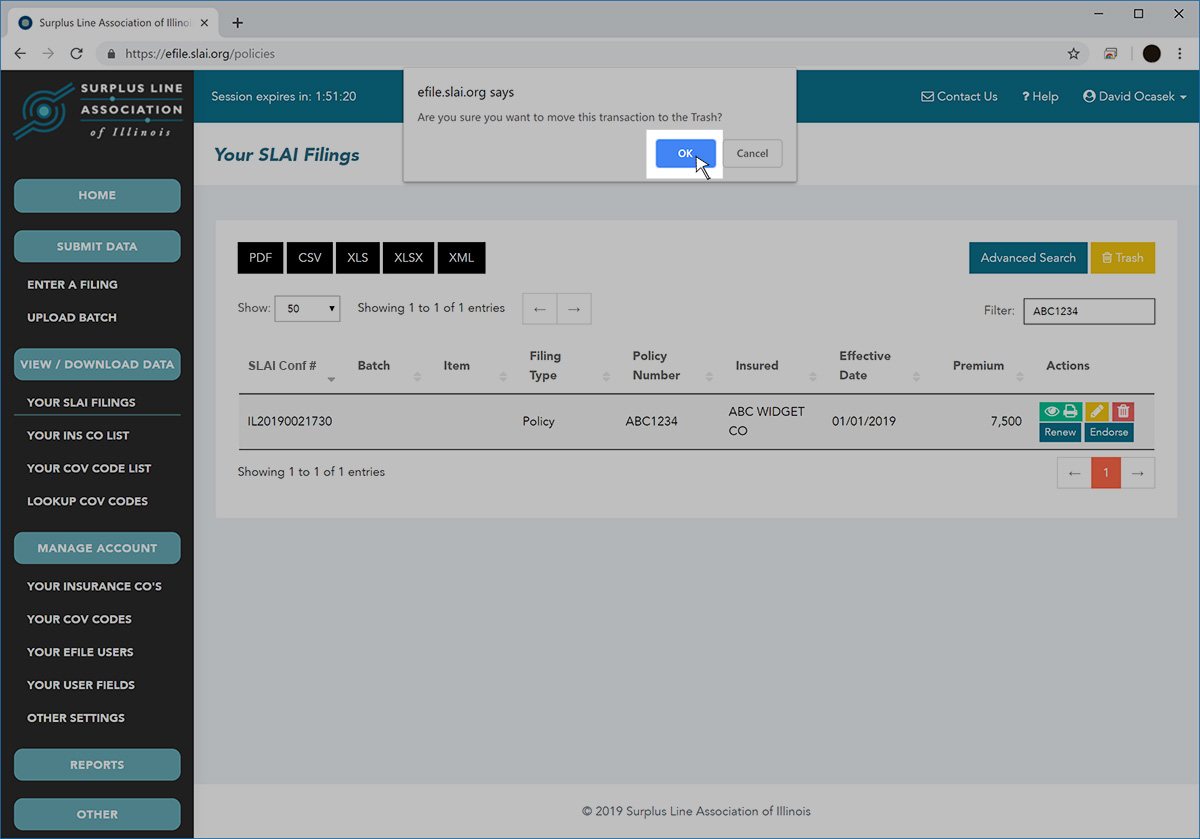Screen dimensions: 1200x839
Task: Print the ABC1234 filing
Action: [x=1070, y=411]
